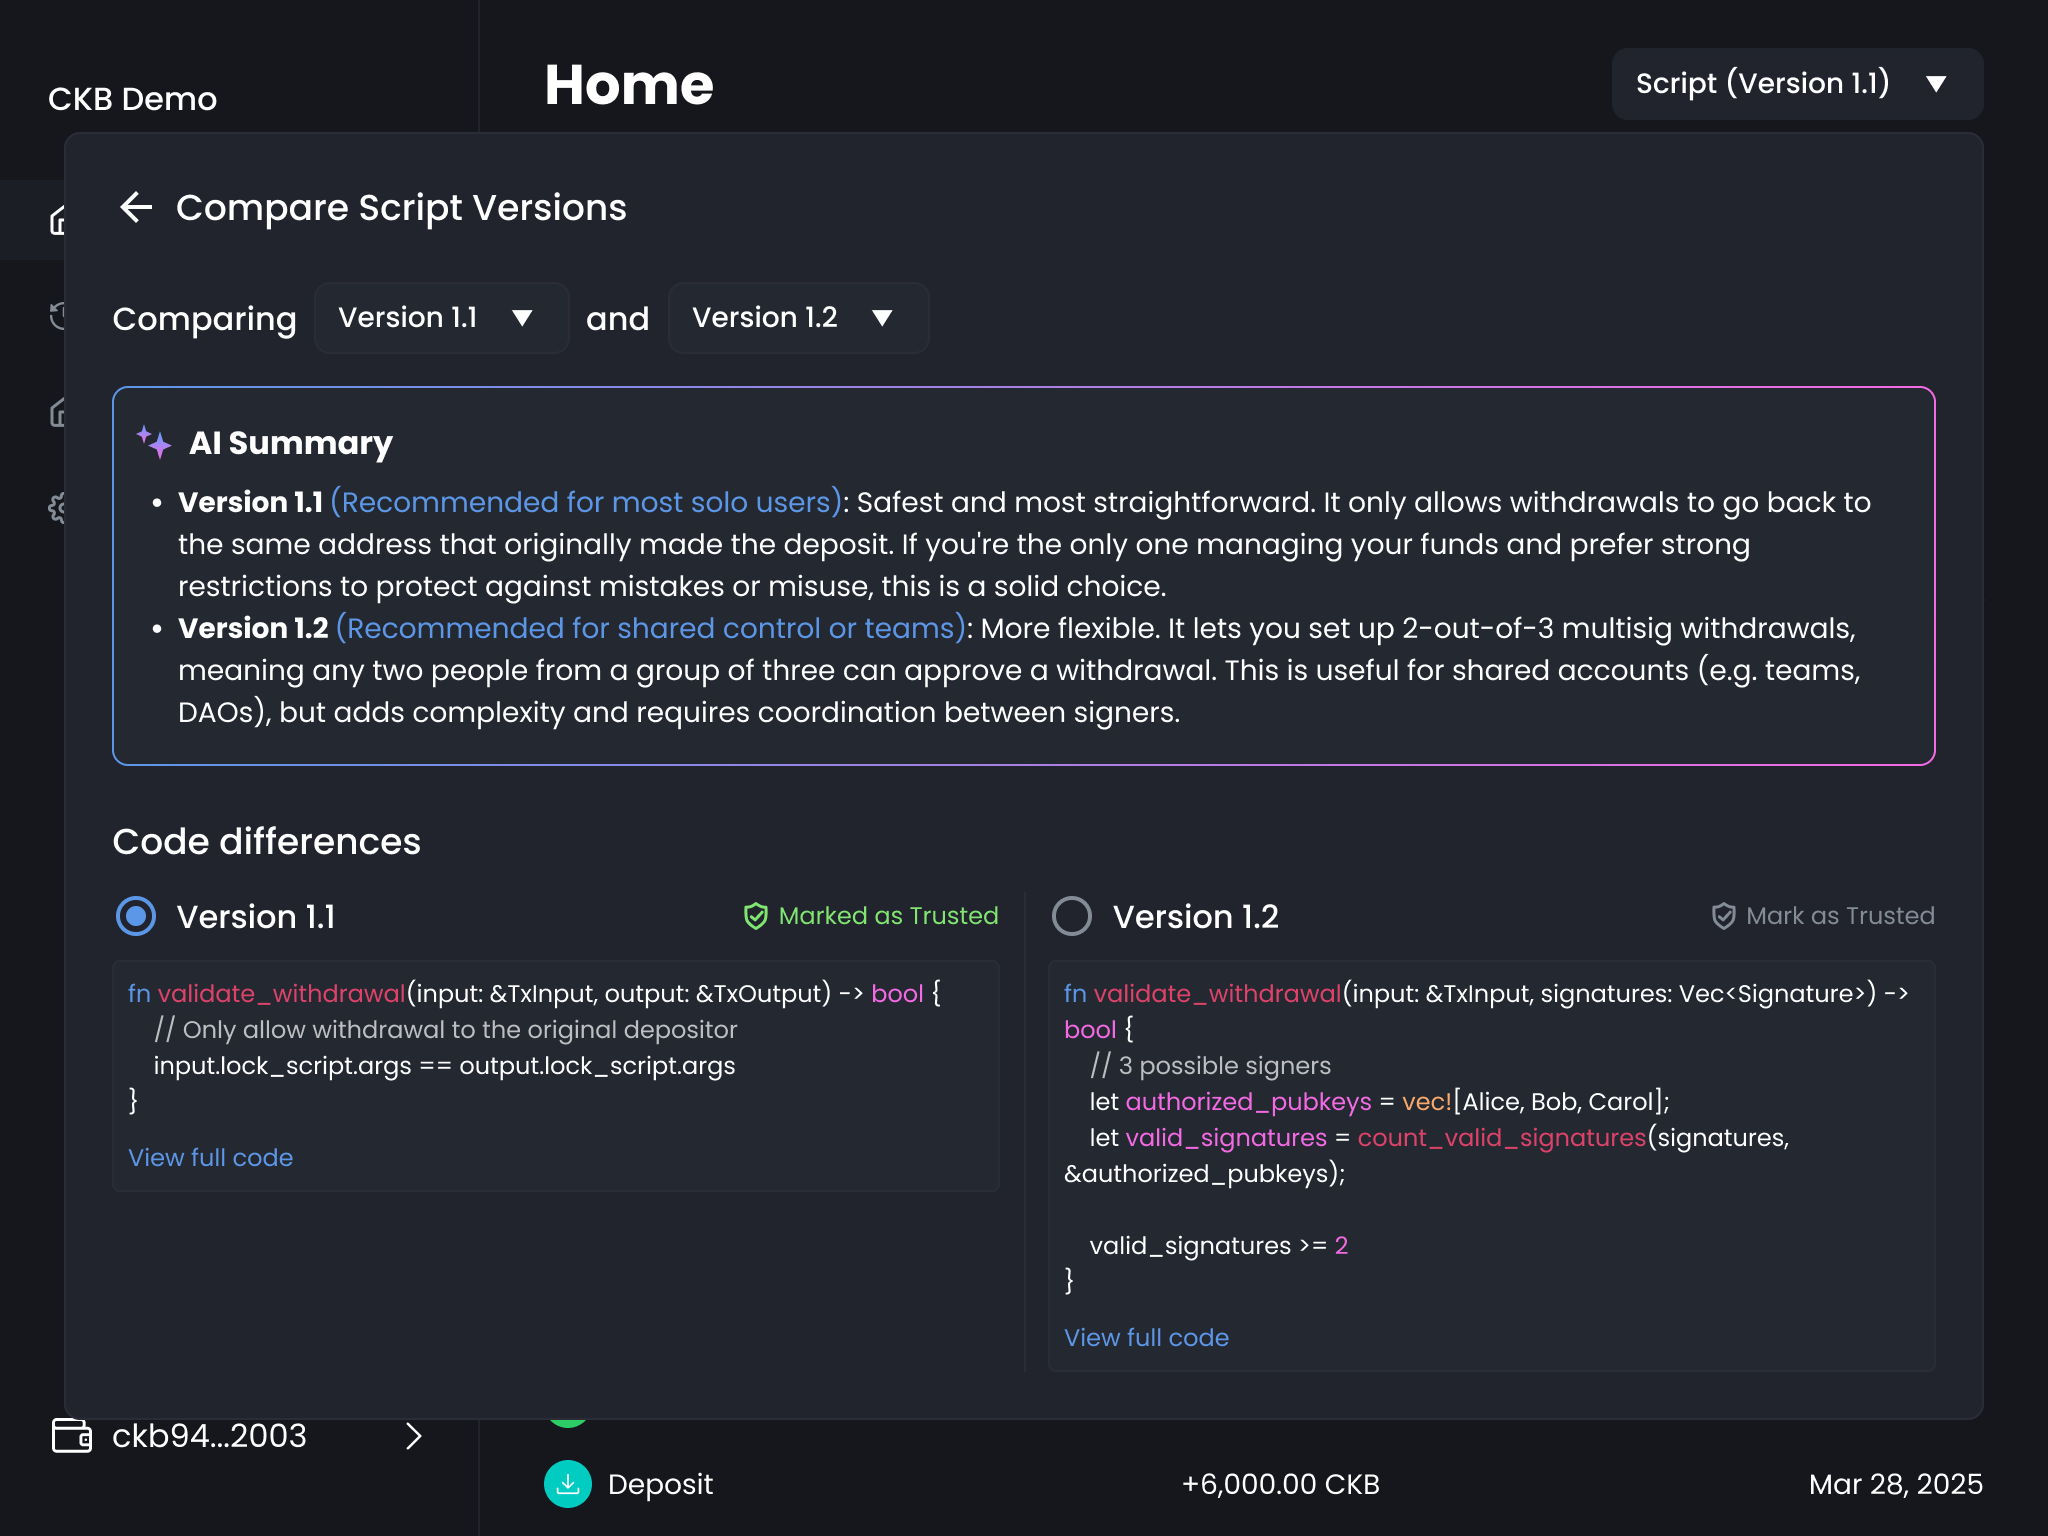The image size is (2048, 1536).
Task: Open View full code under Version 1.2
Action: tap(1146, 1337)
